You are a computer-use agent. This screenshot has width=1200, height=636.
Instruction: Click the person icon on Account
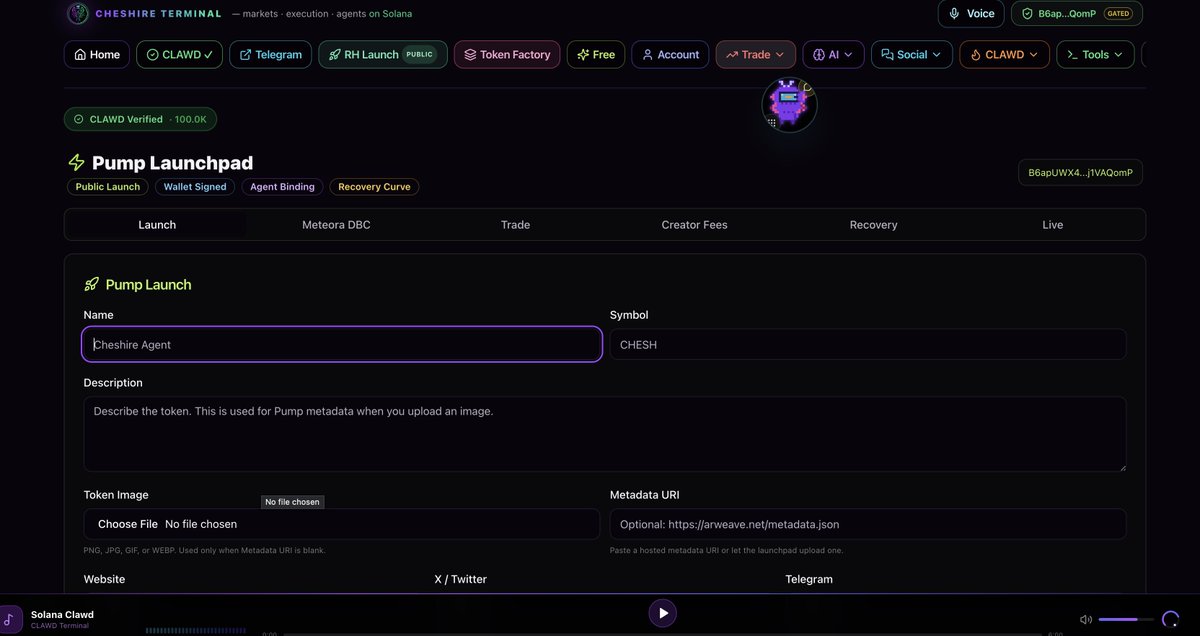[x=648, y=55]
